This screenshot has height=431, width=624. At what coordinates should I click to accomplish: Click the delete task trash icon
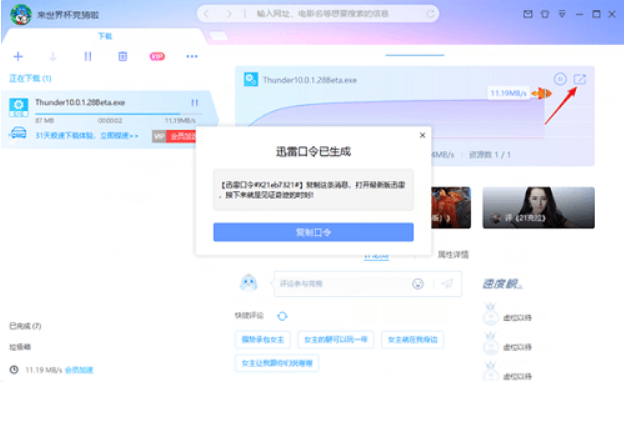[123, 57]
